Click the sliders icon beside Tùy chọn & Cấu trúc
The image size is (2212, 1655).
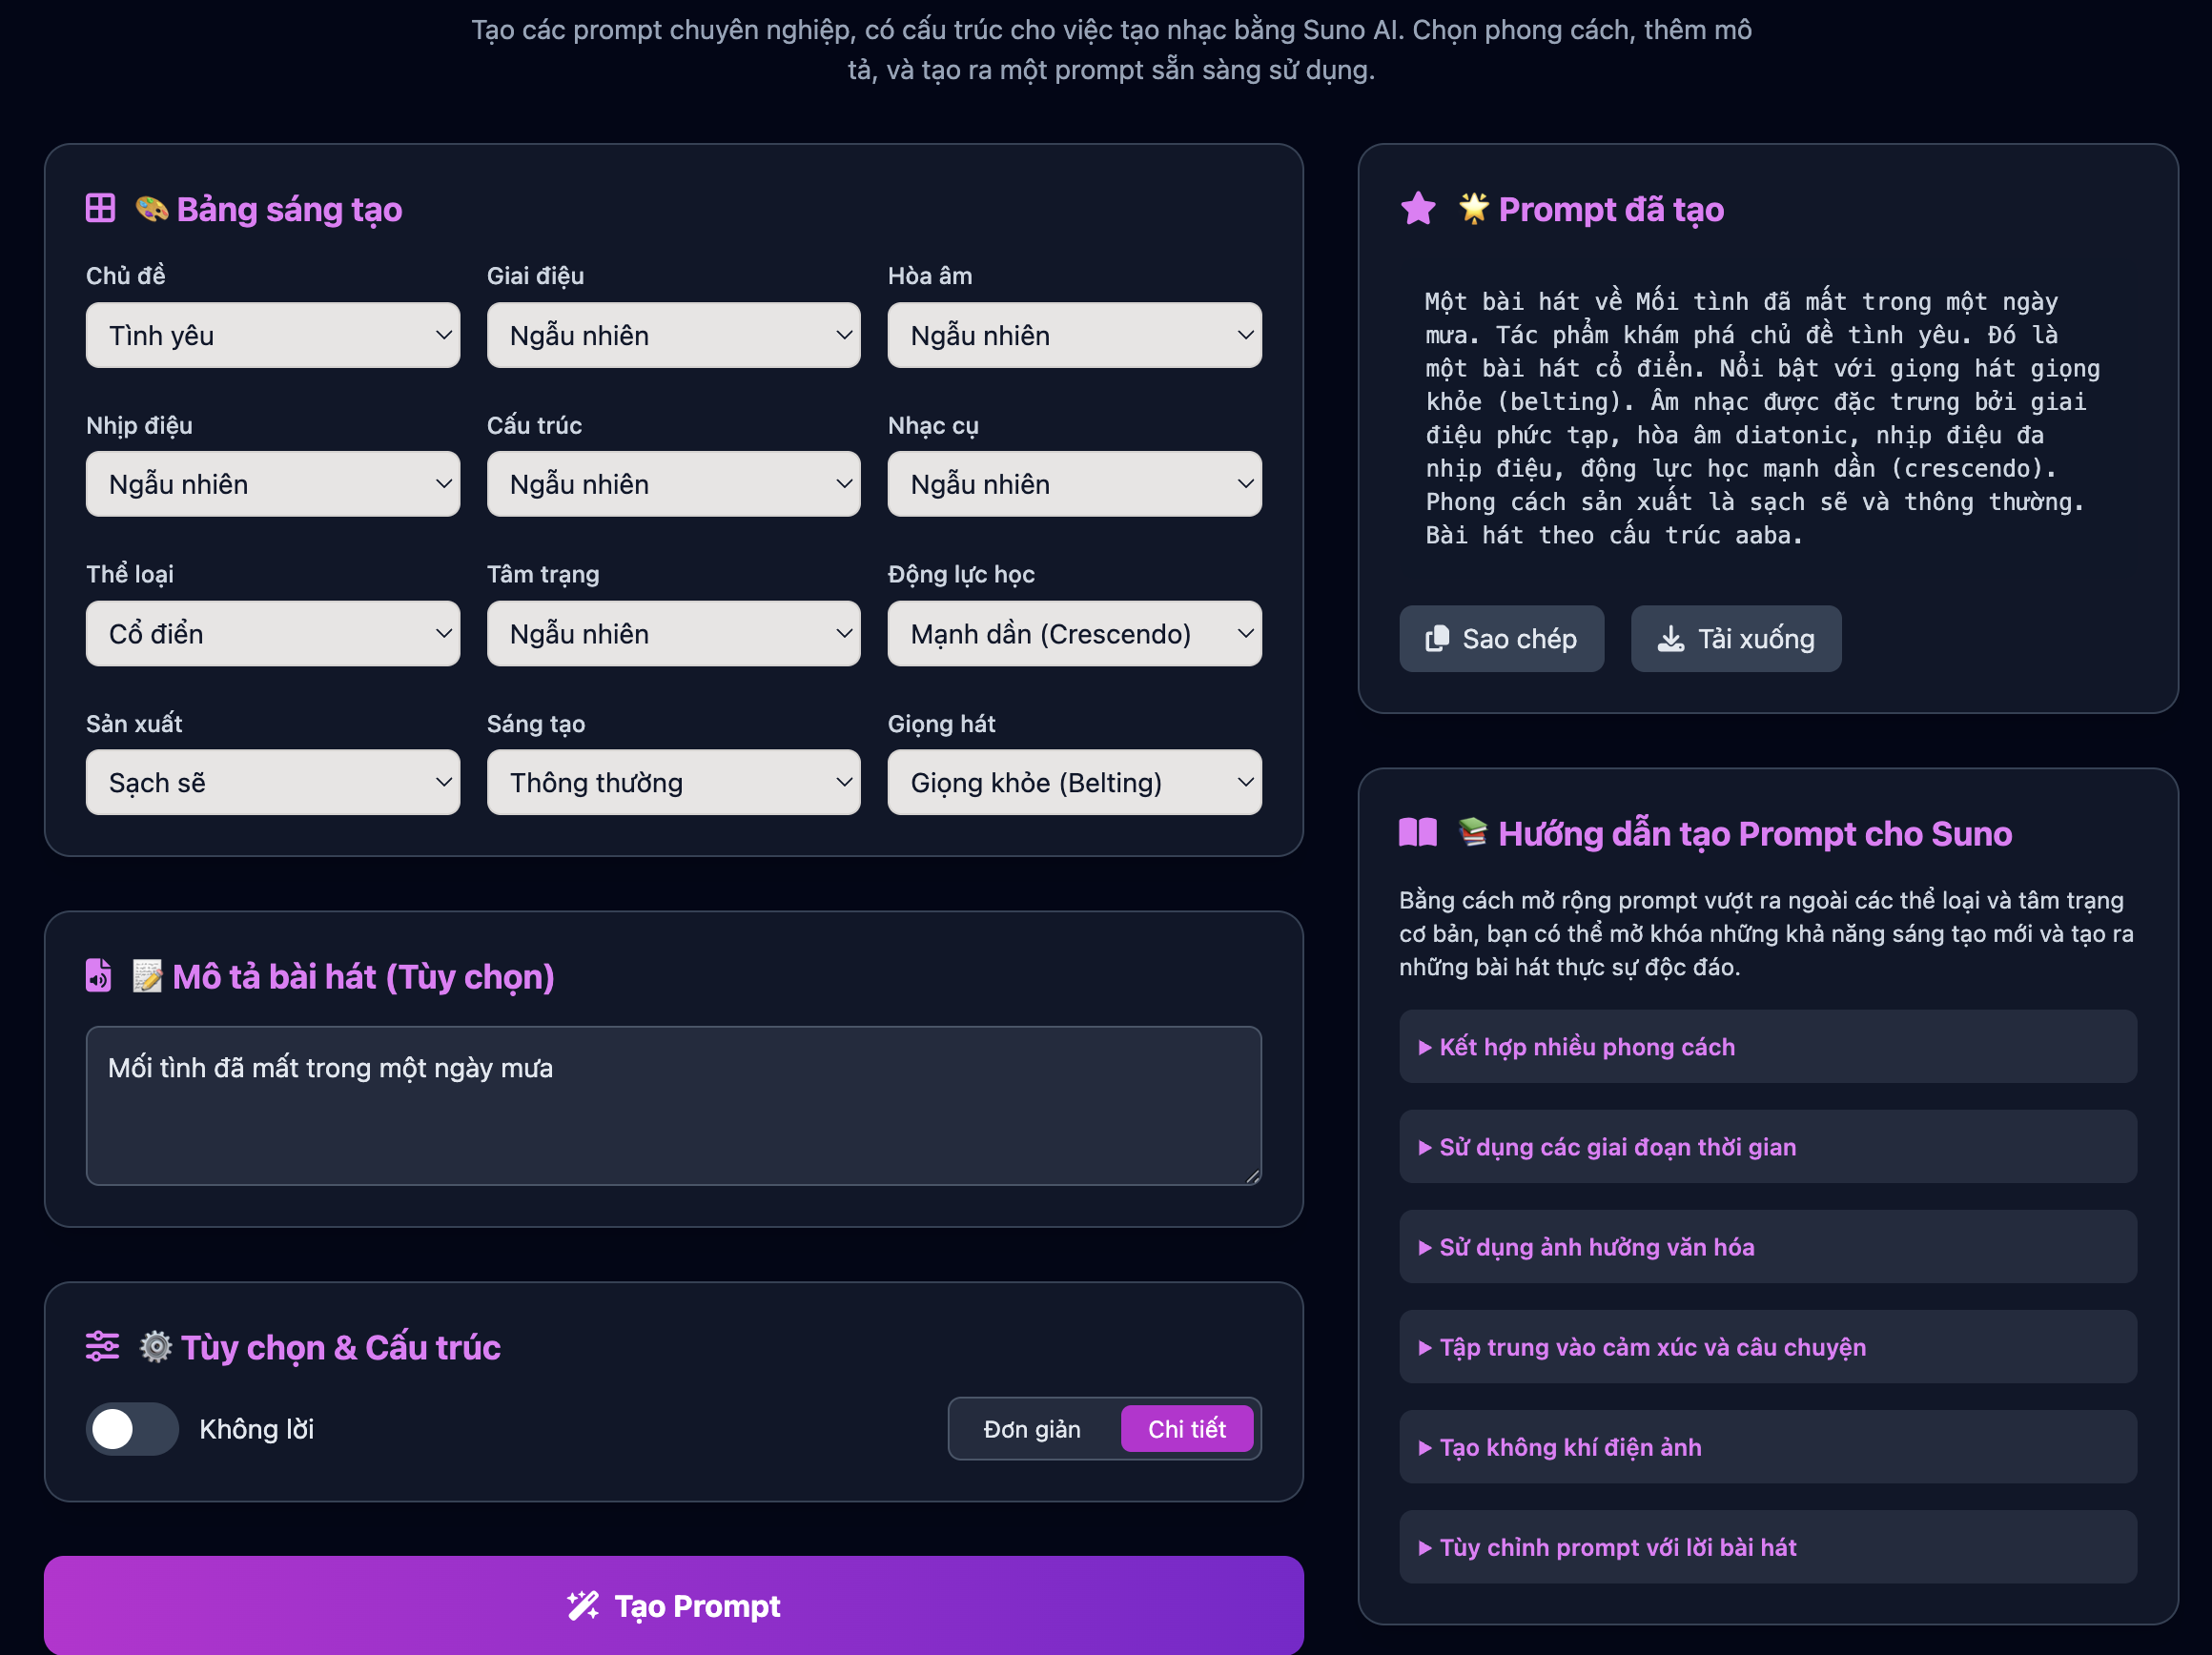[102, 1346]
